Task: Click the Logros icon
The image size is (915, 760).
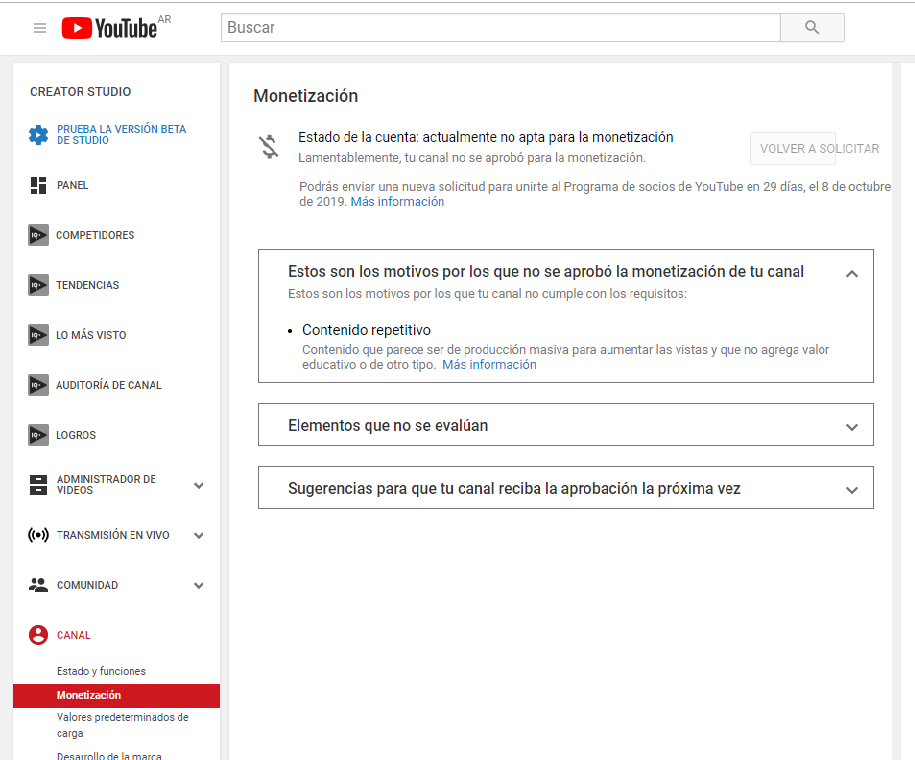Action: 39,435
